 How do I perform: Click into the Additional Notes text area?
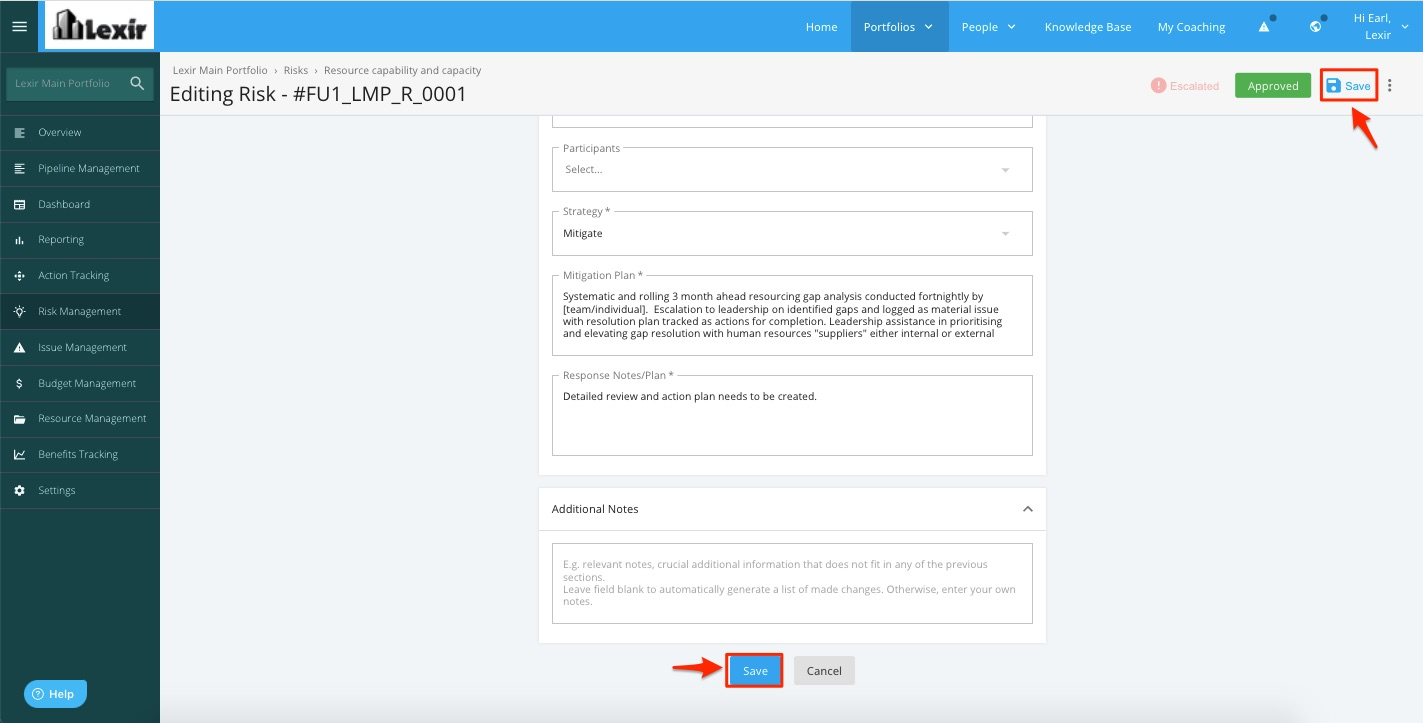(x=792, y=583)
